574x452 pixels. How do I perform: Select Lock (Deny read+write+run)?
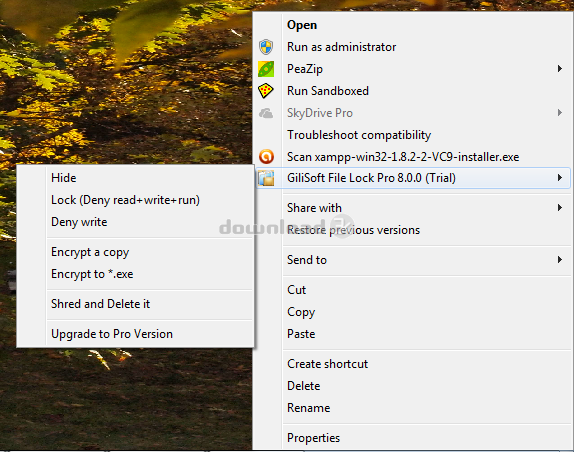(x=135, y=200)
